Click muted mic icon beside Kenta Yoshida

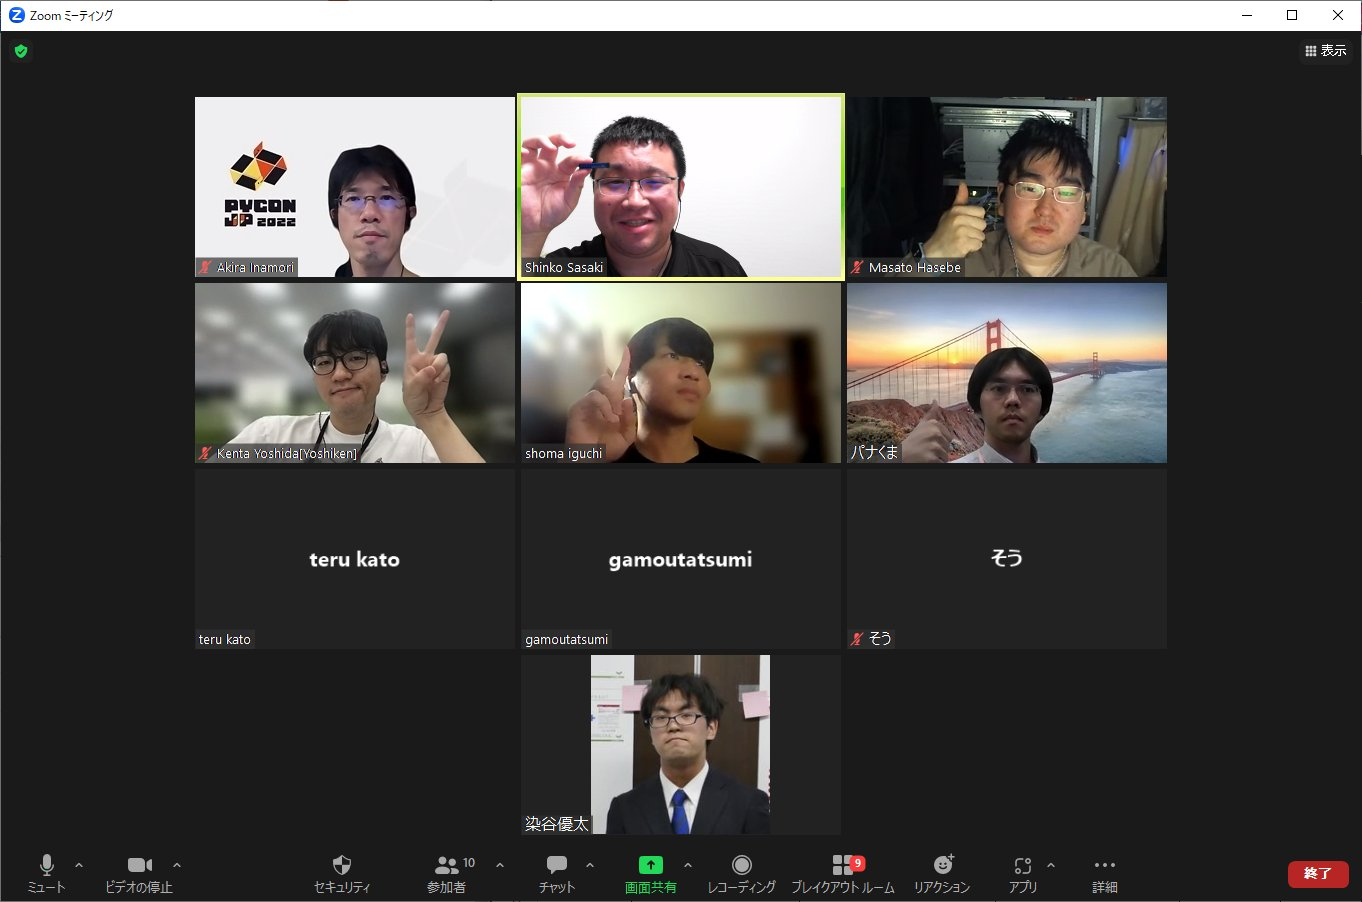click(206, 453)
